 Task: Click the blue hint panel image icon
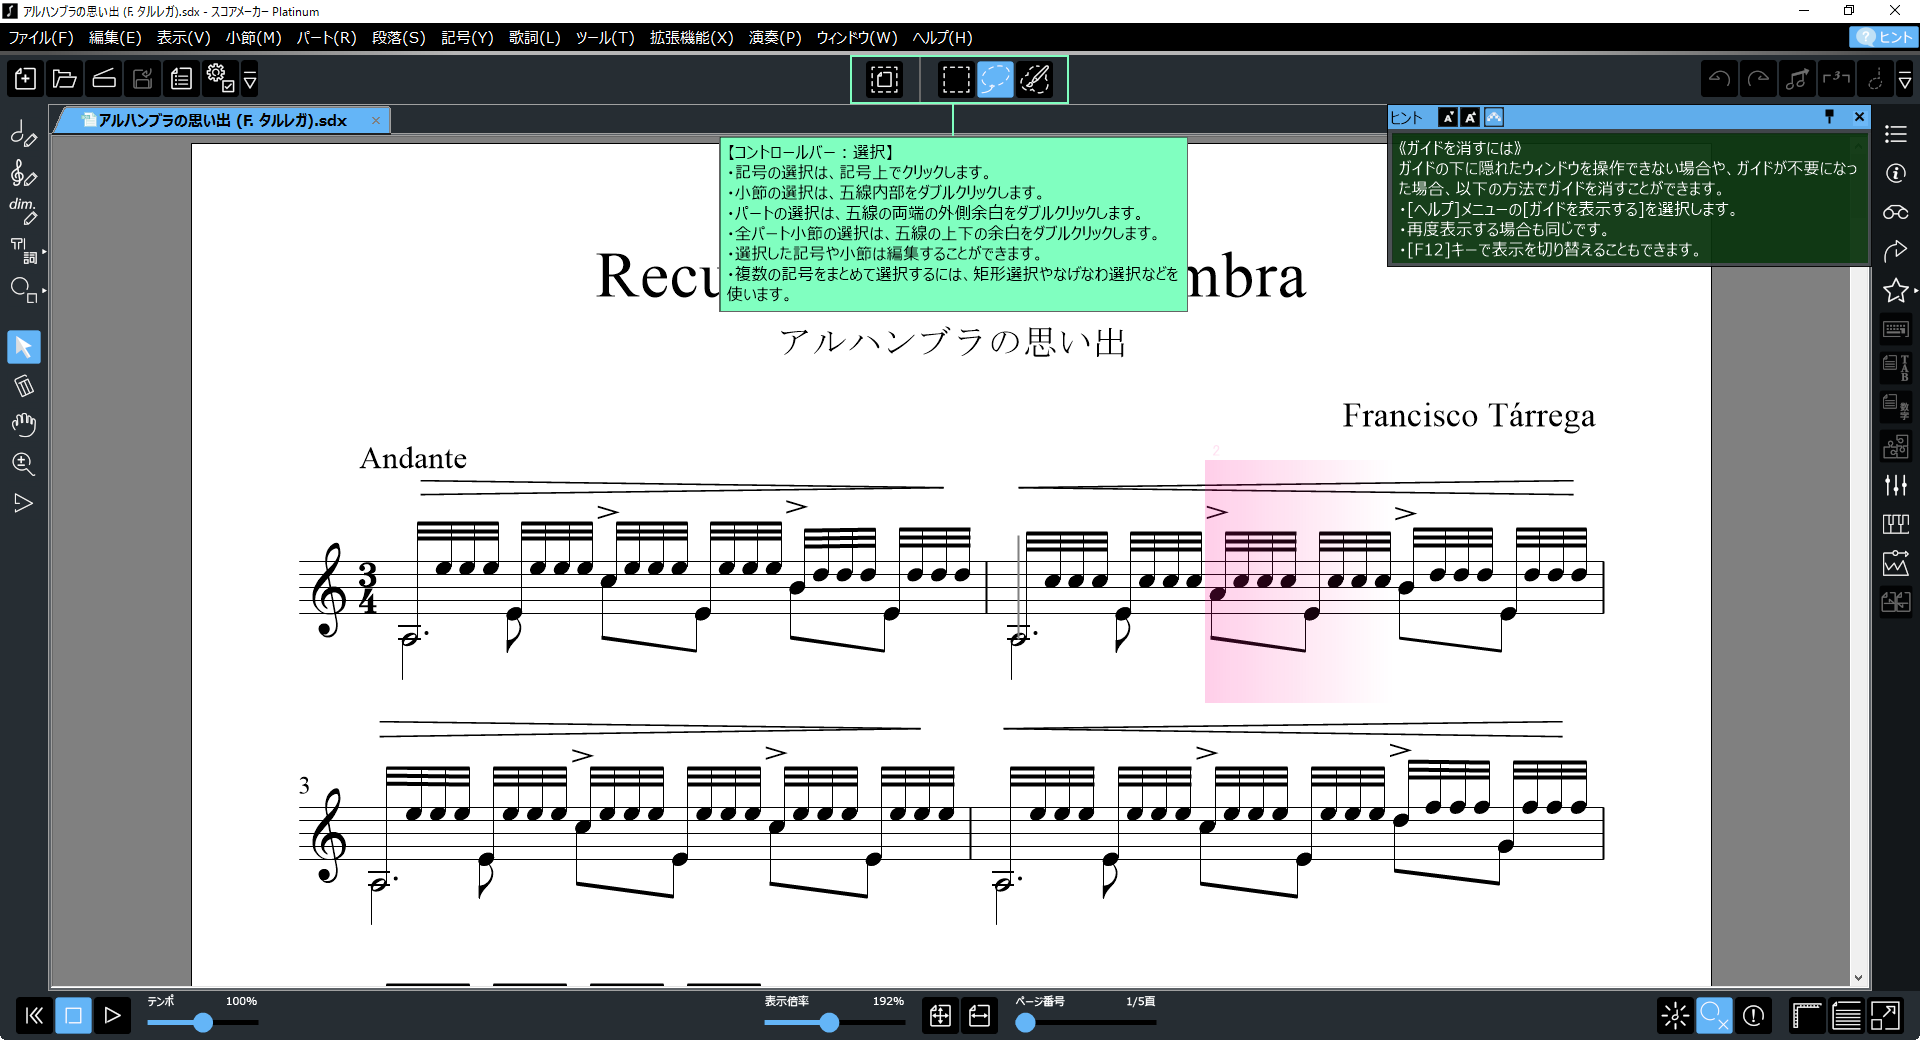pyautogui.click(x=1493, y=118)
